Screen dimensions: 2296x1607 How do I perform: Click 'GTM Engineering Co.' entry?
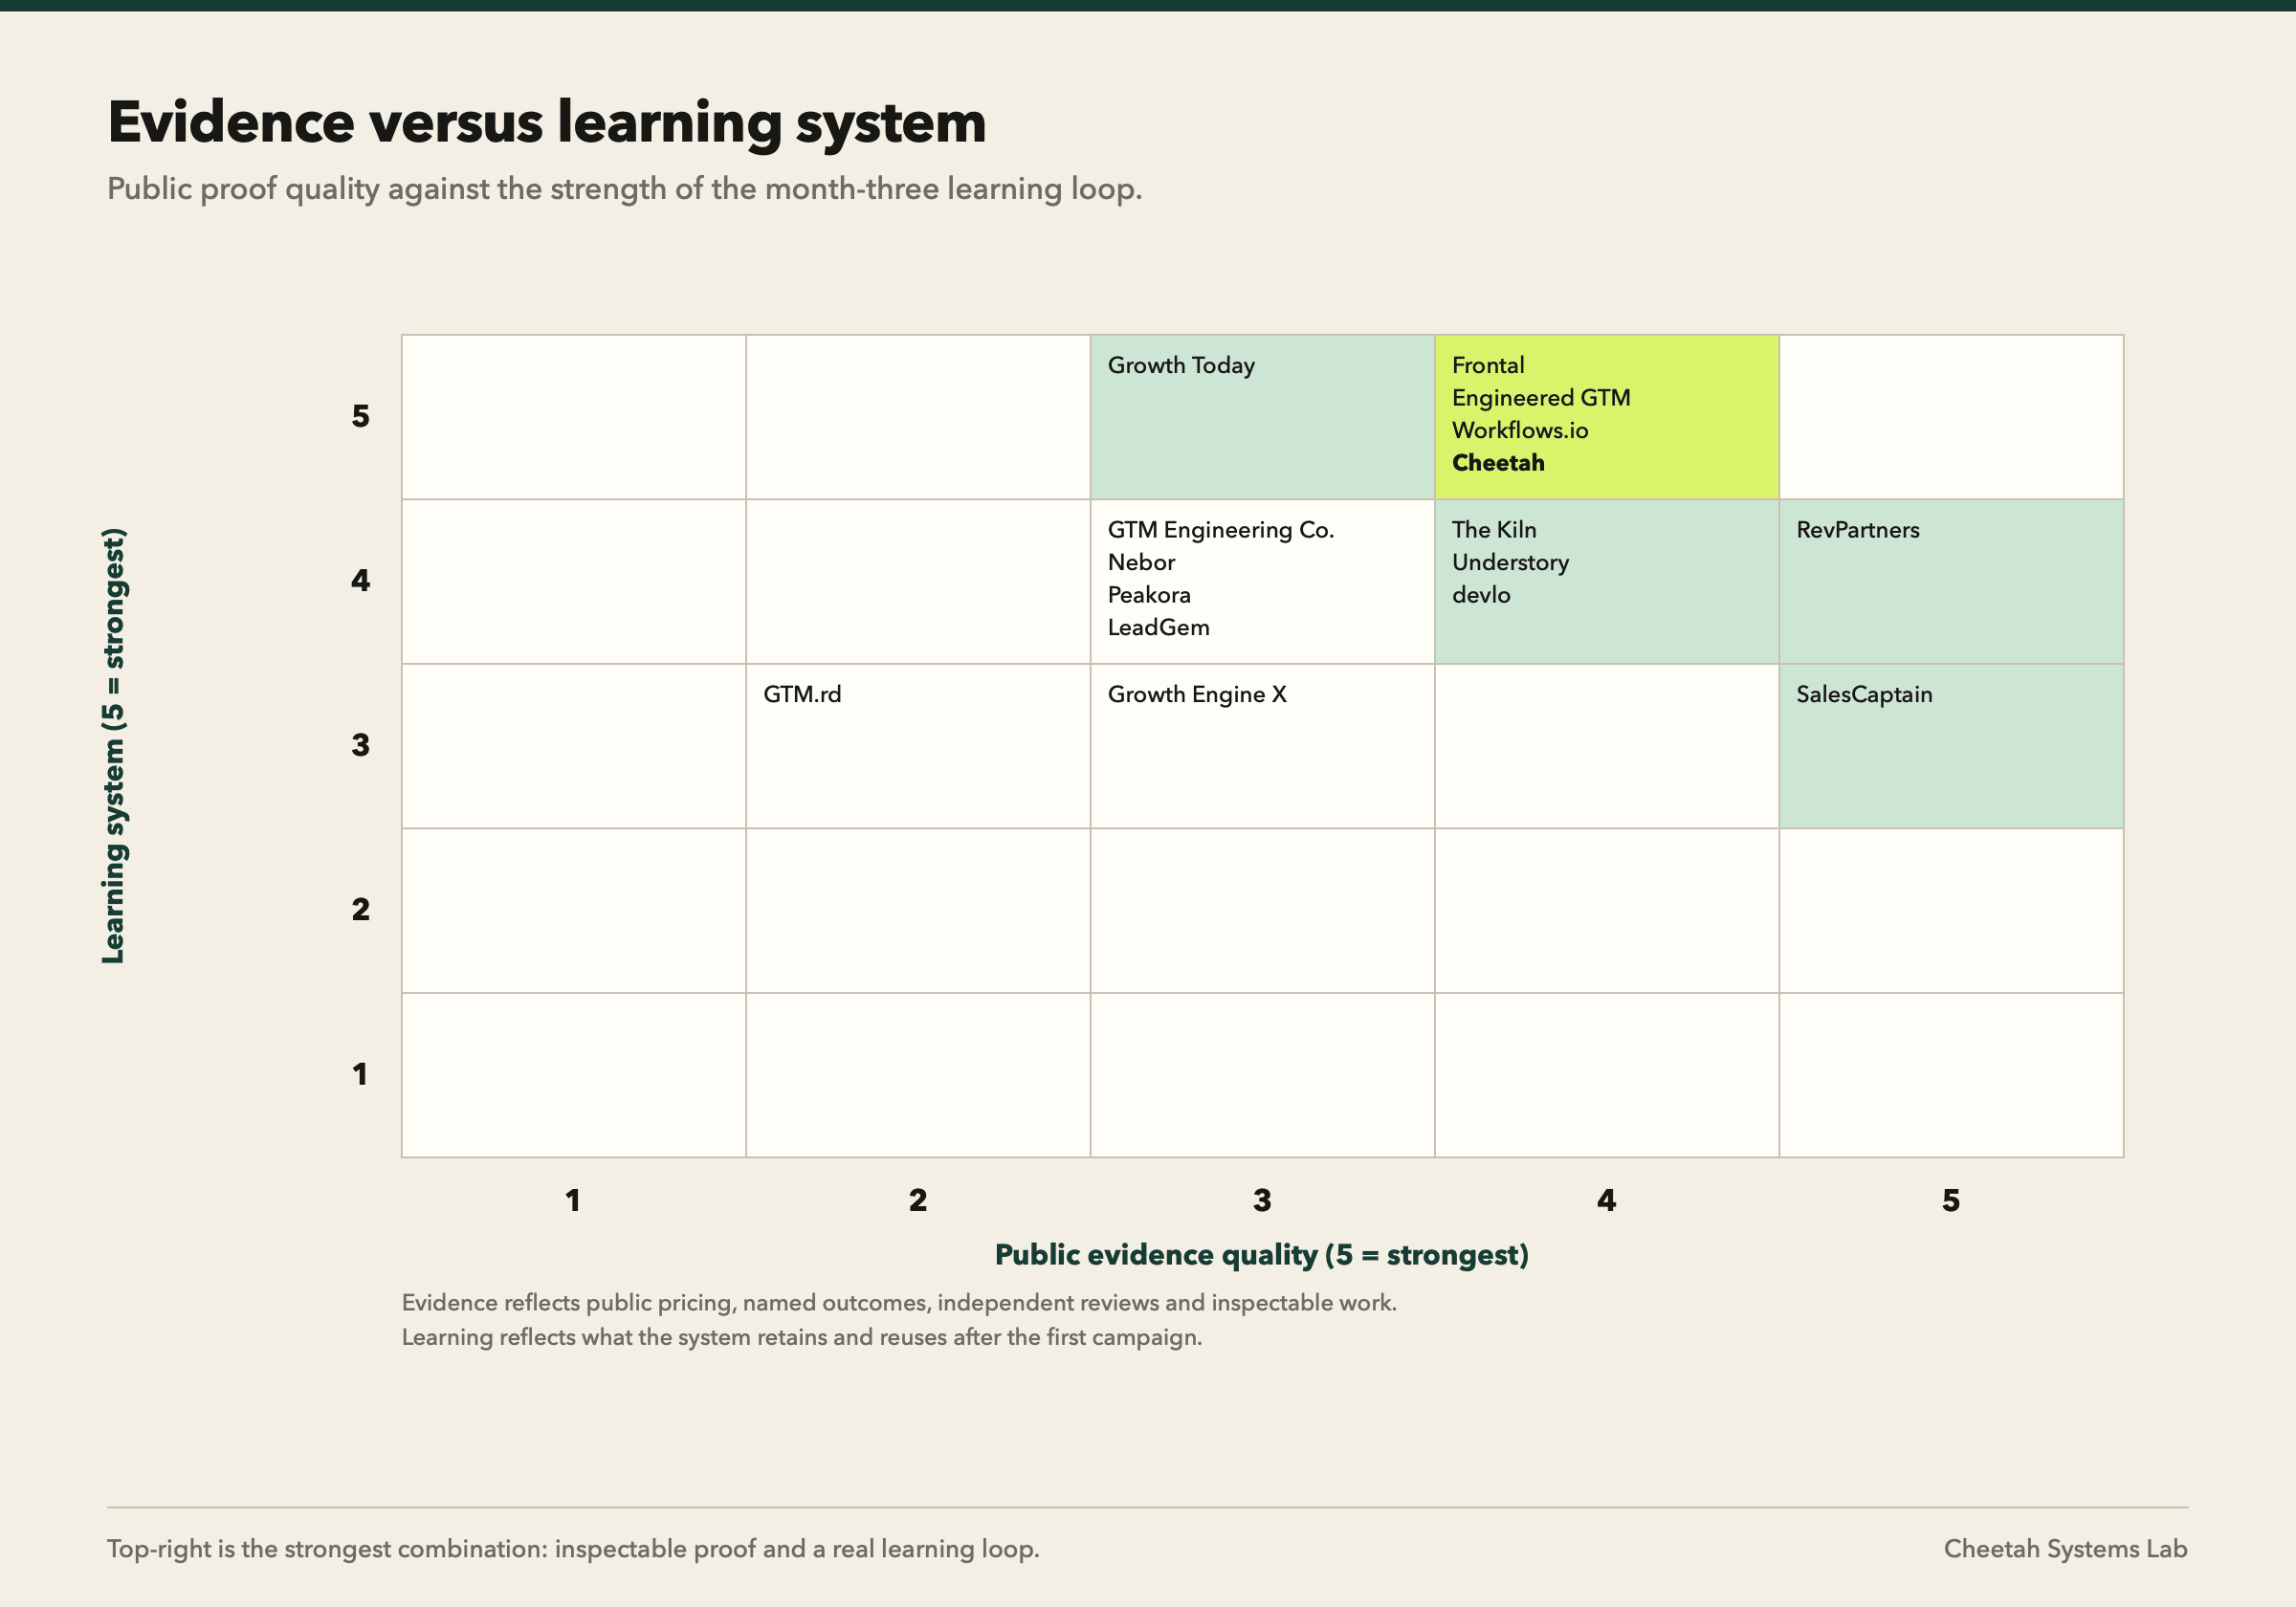1221,530
